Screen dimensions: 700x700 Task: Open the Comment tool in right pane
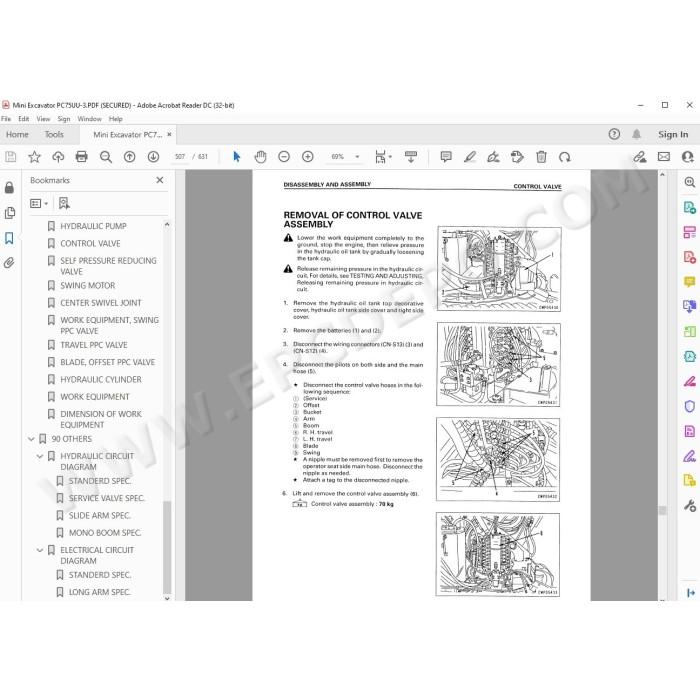[690, 282]
